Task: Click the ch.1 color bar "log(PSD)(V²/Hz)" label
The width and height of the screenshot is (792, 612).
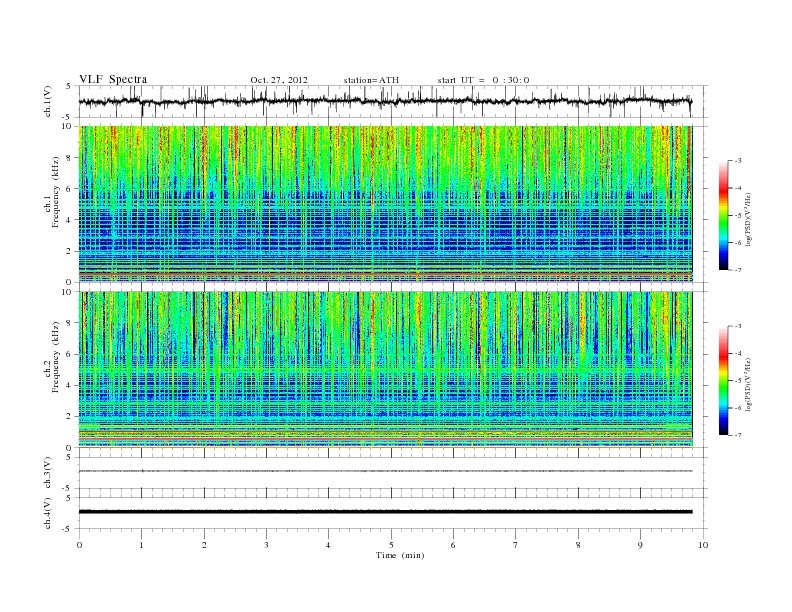Action: pyautogui.click(x=750, y=219)
